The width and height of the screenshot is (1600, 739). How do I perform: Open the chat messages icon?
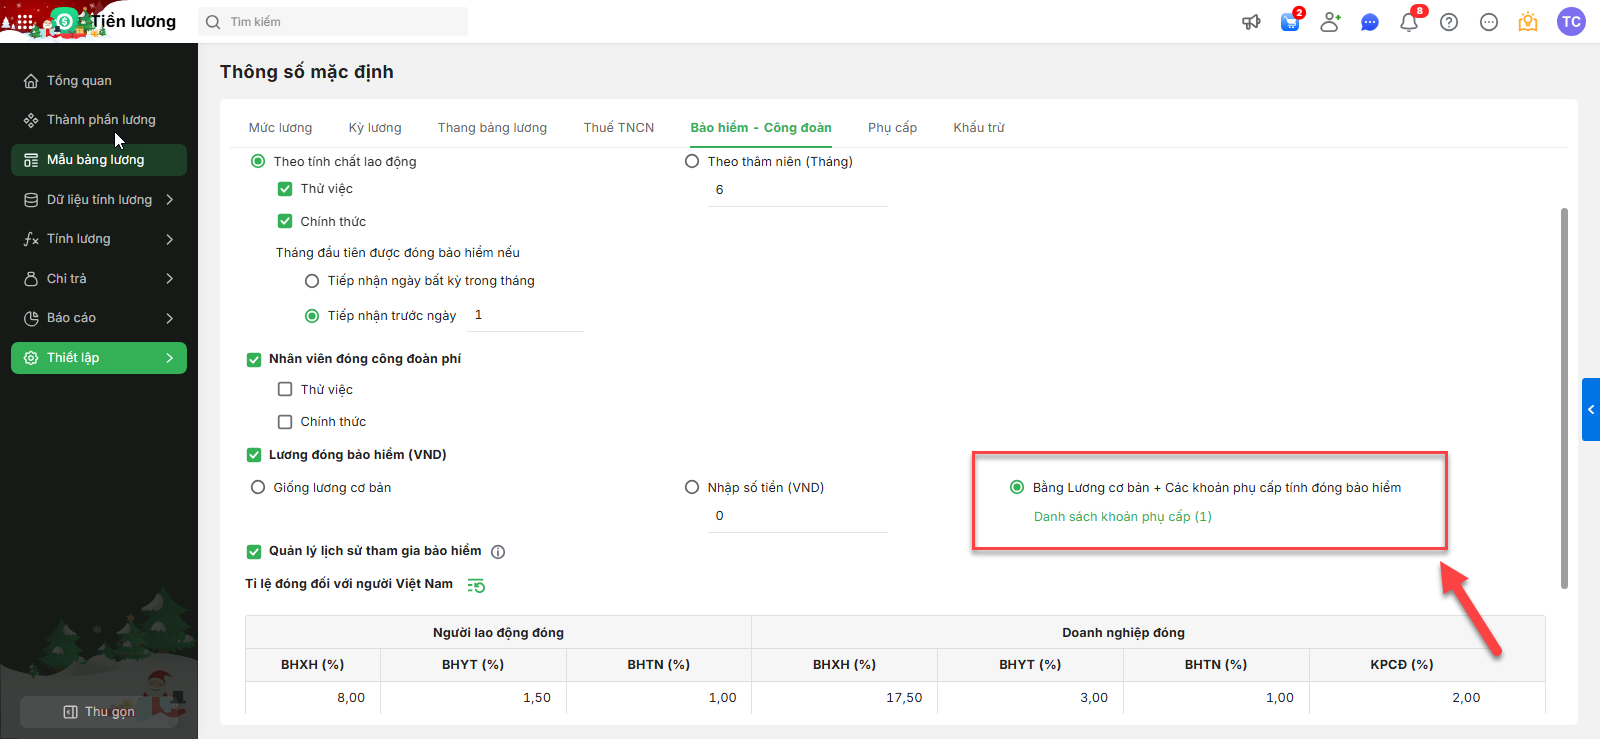(x=1370, y=22)
